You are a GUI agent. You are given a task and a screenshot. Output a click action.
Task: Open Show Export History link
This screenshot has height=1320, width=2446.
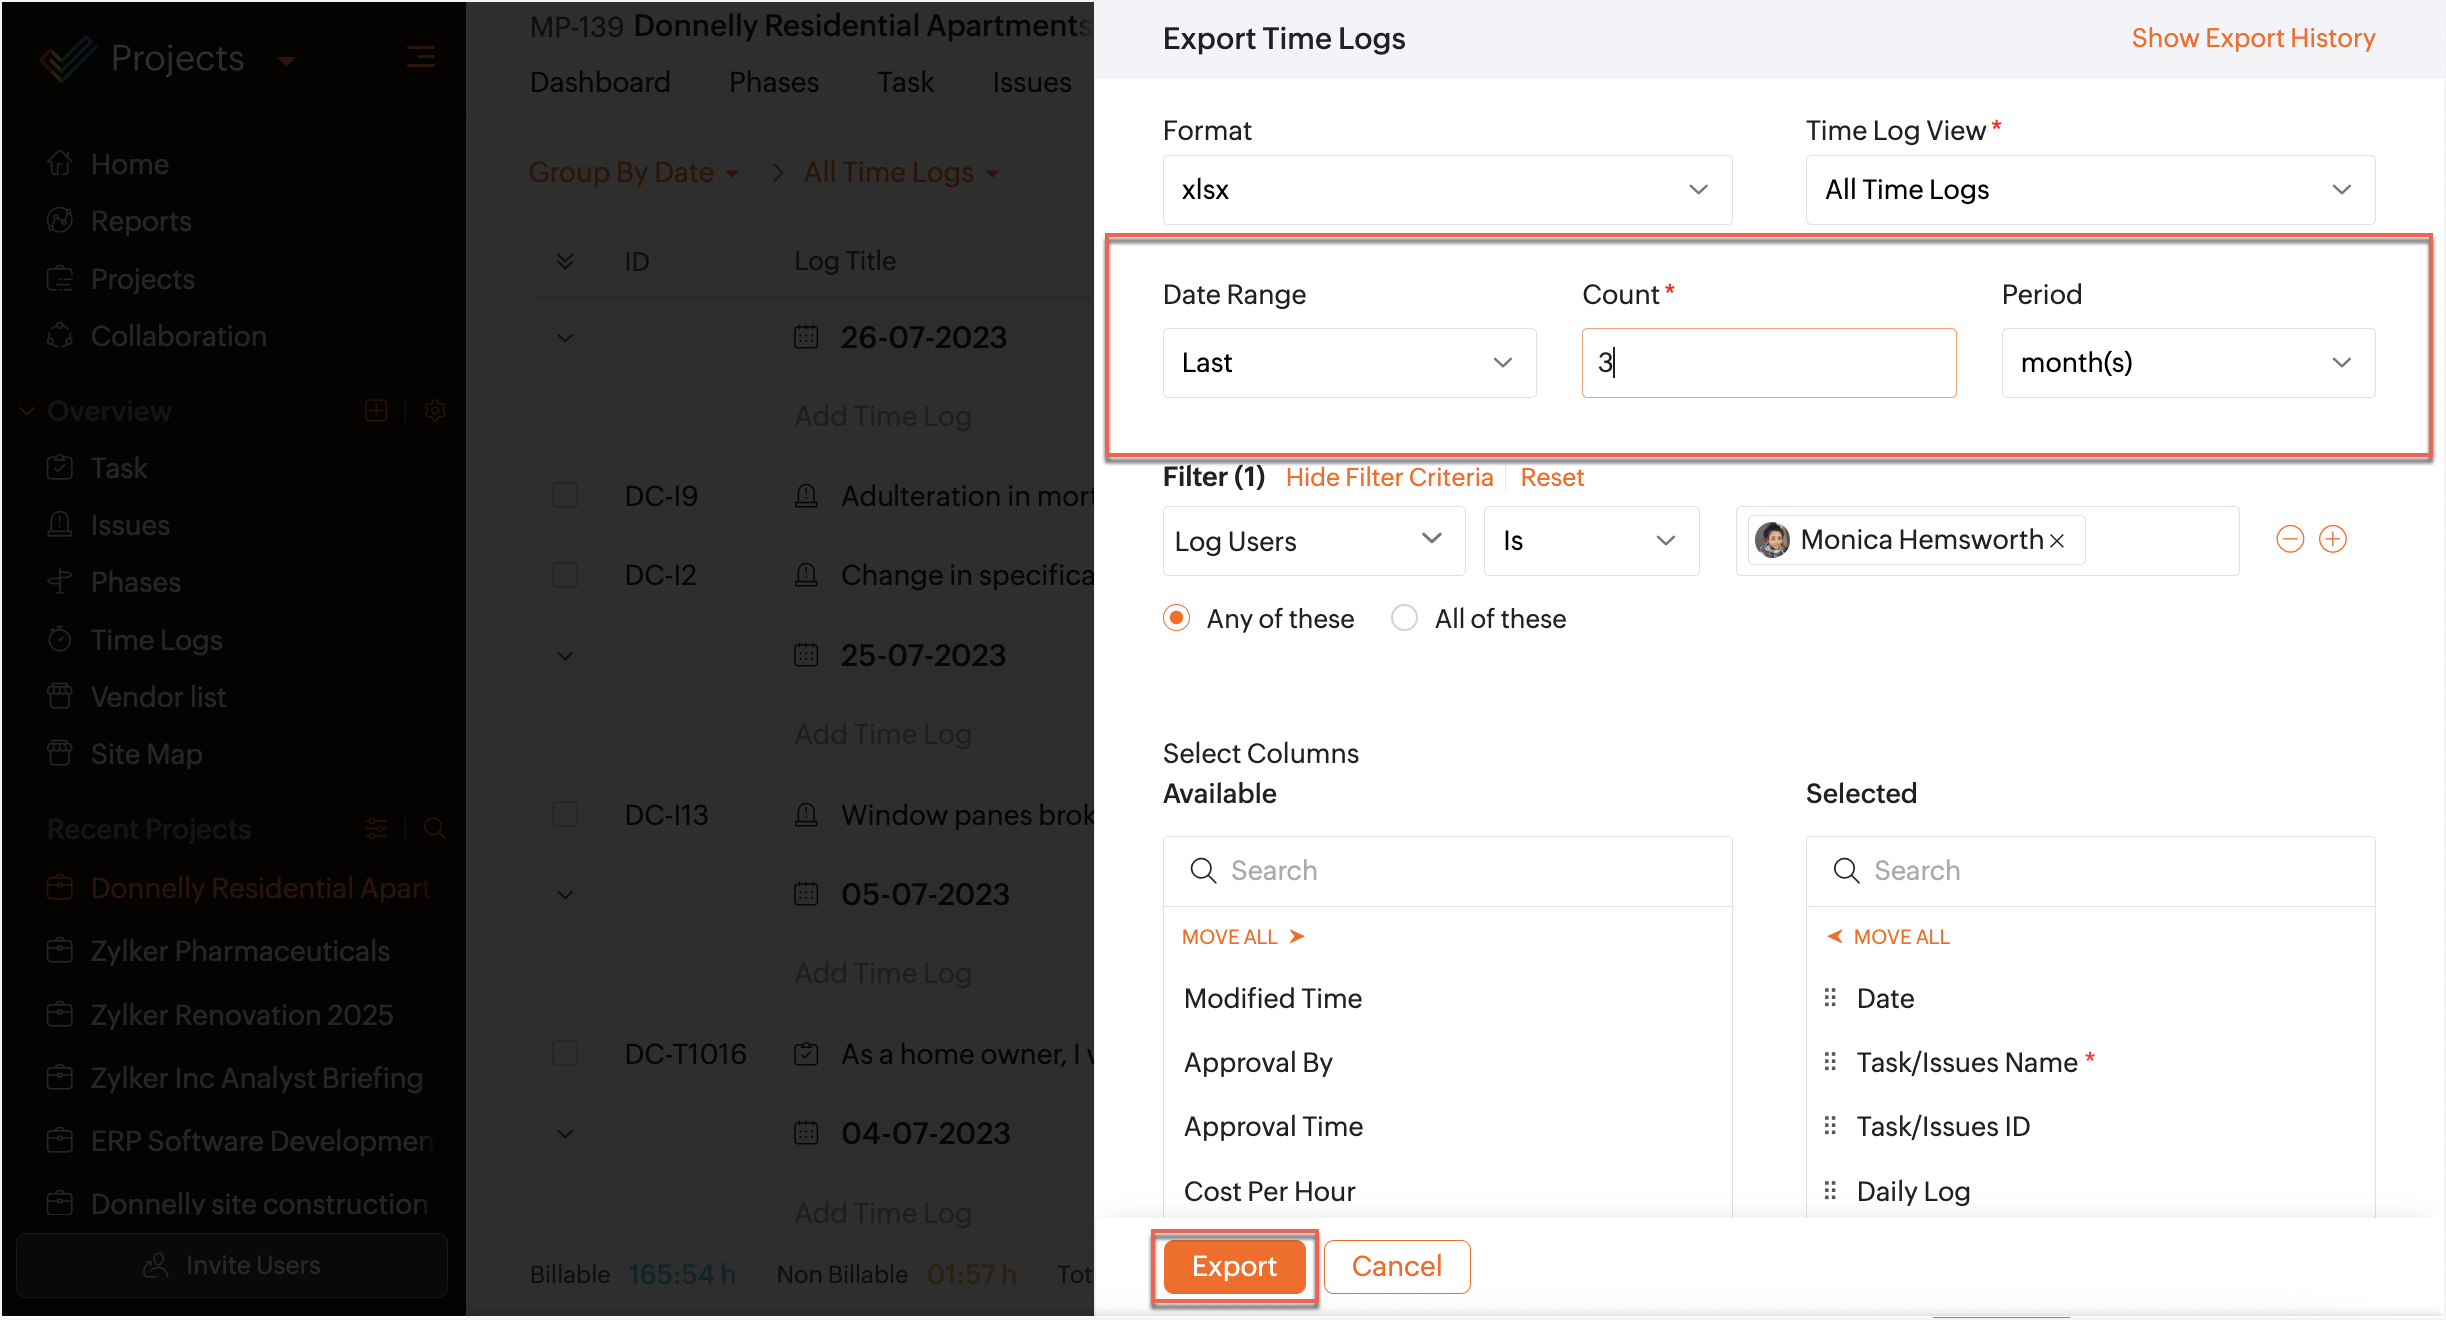point(2252,38)
